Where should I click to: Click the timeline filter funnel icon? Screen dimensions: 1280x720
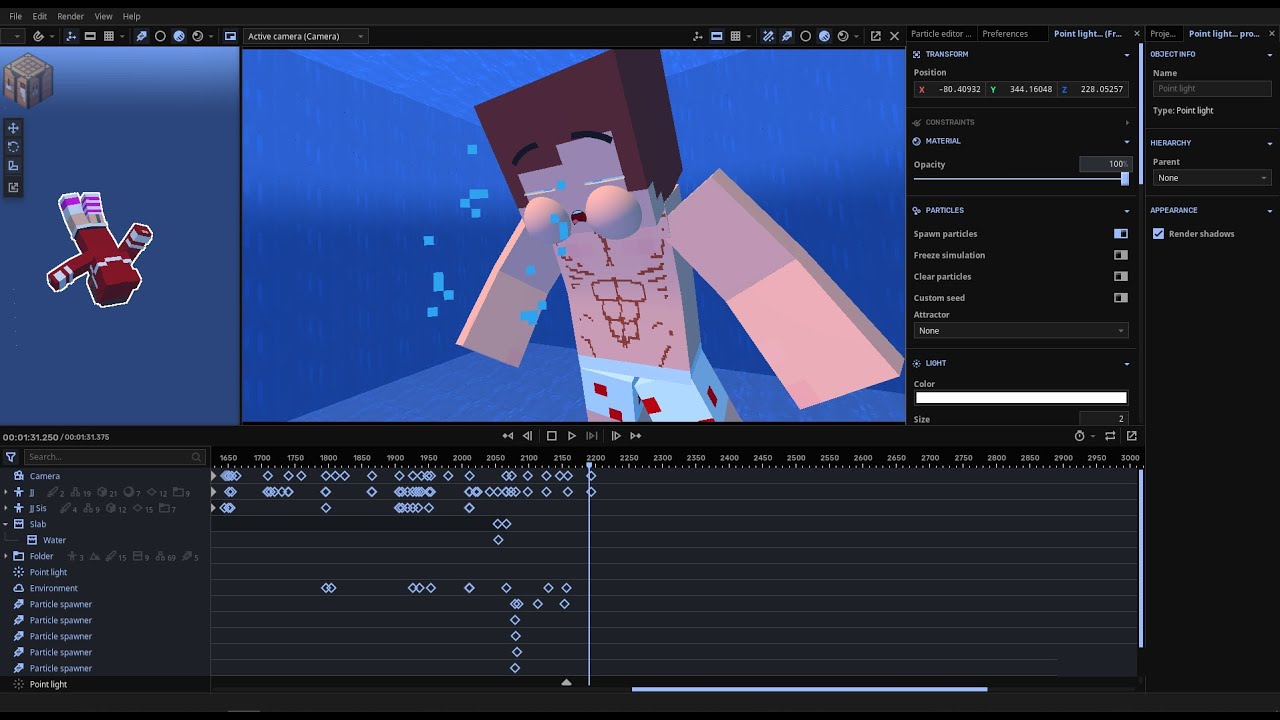[x=11, y=457]
